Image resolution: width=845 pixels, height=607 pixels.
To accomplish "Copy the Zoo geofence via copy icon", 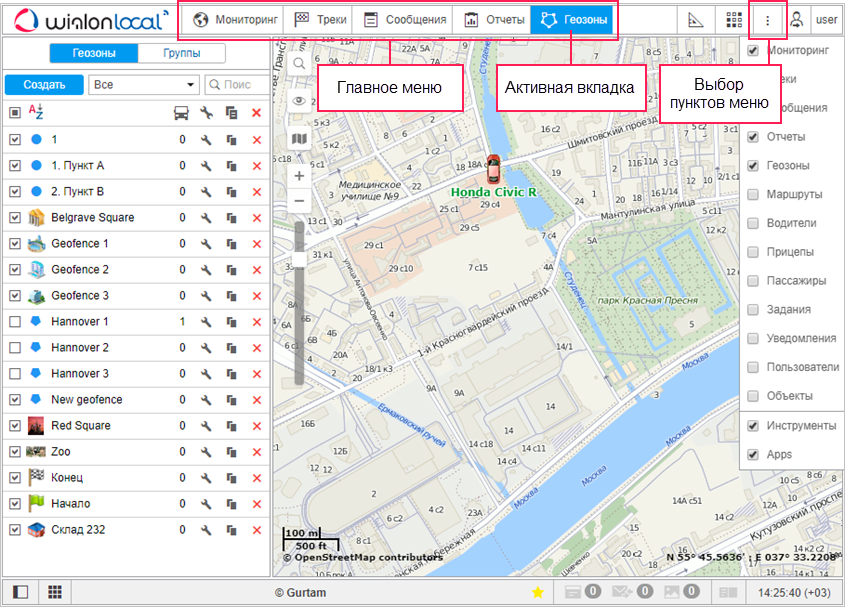I will [232, 452].
